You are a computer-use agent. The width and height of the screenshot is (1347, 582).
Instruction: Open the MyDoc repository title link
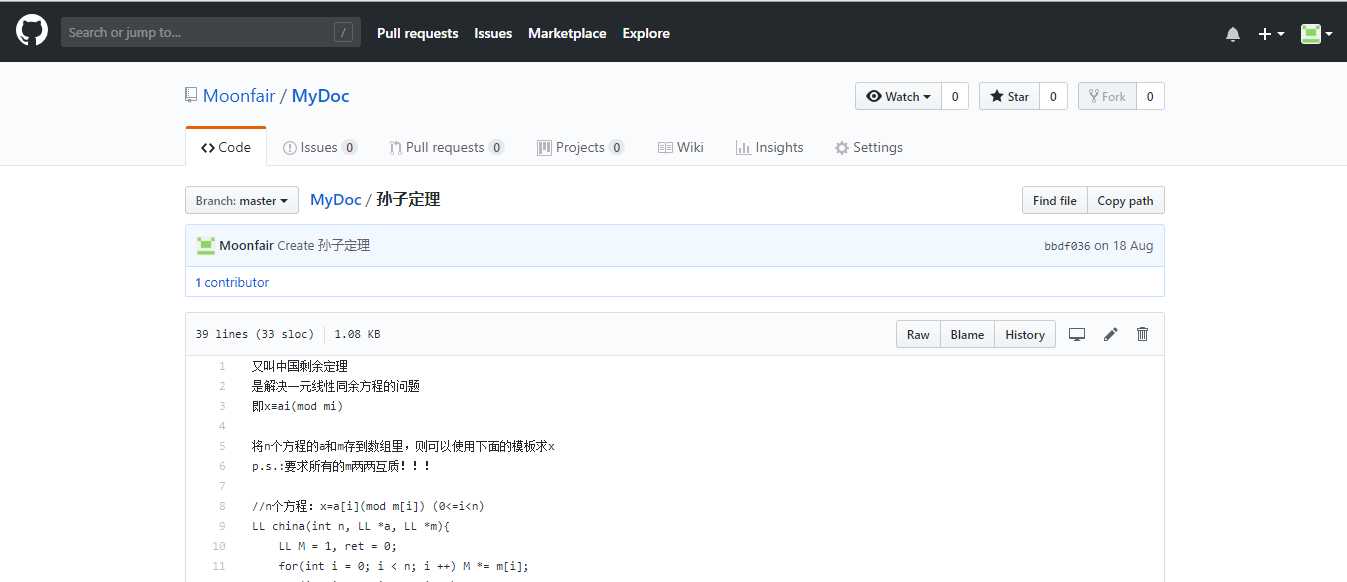320,96
